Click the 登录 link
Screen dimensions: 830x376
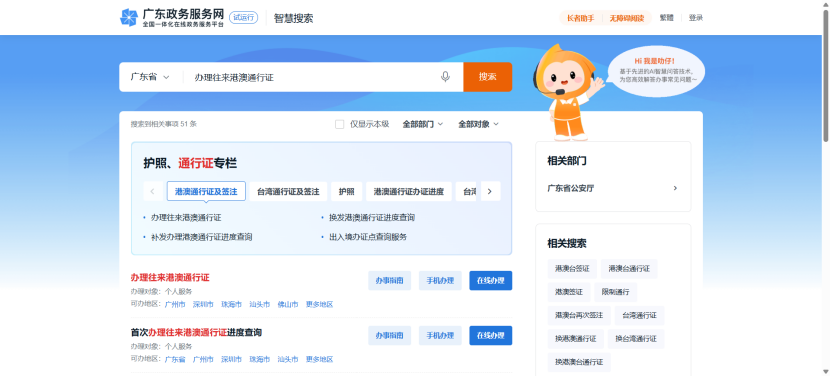tap(696, 17)
